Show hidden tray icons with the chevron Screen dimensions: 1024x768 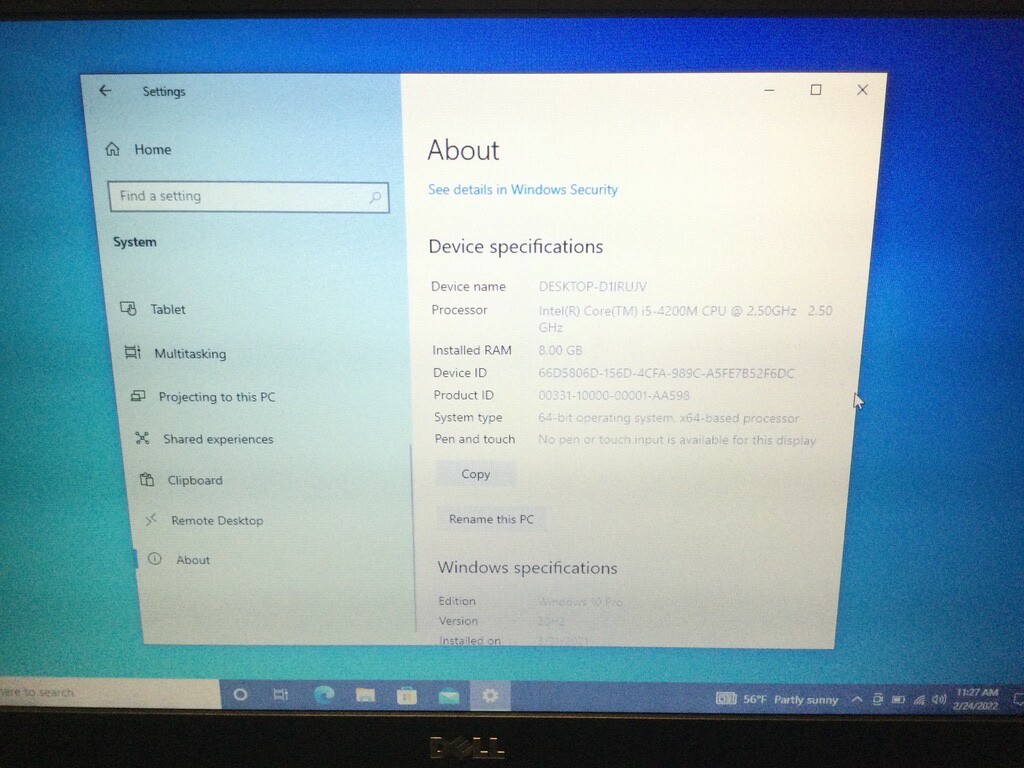857,699
